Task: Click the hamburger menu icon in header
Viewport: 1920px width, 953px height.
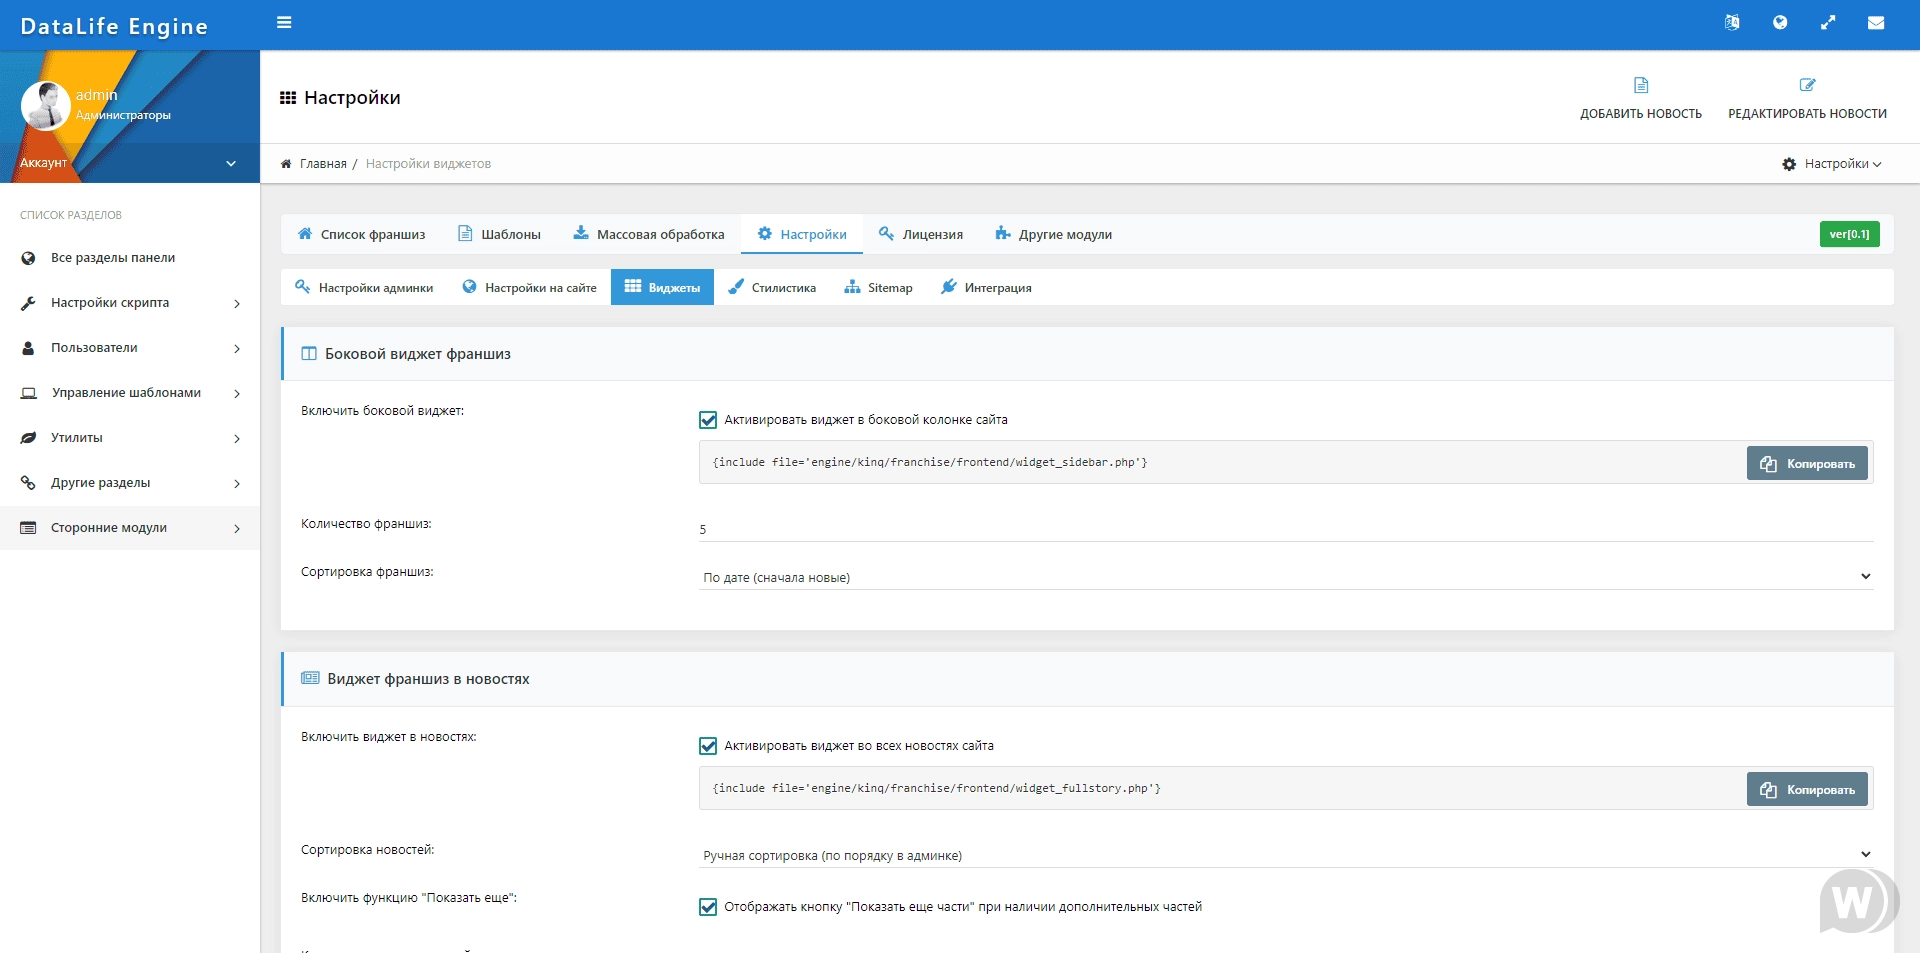Action: point(284,23)
